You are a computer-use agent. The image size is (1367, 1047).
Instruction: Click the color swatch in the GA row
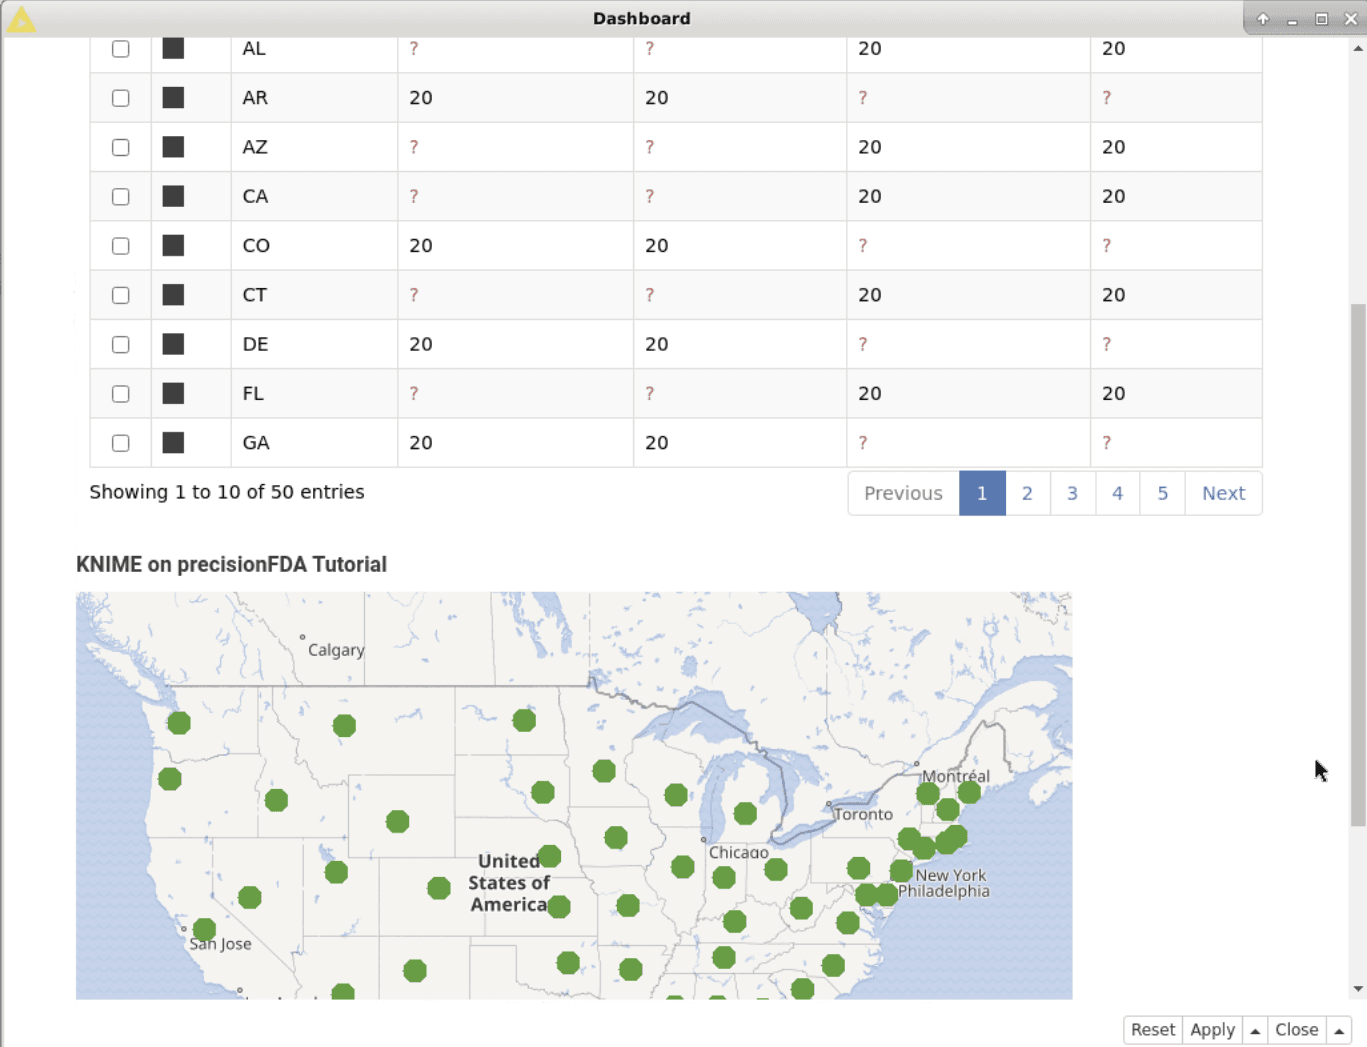pyautogui.click(x=173, y=442)
